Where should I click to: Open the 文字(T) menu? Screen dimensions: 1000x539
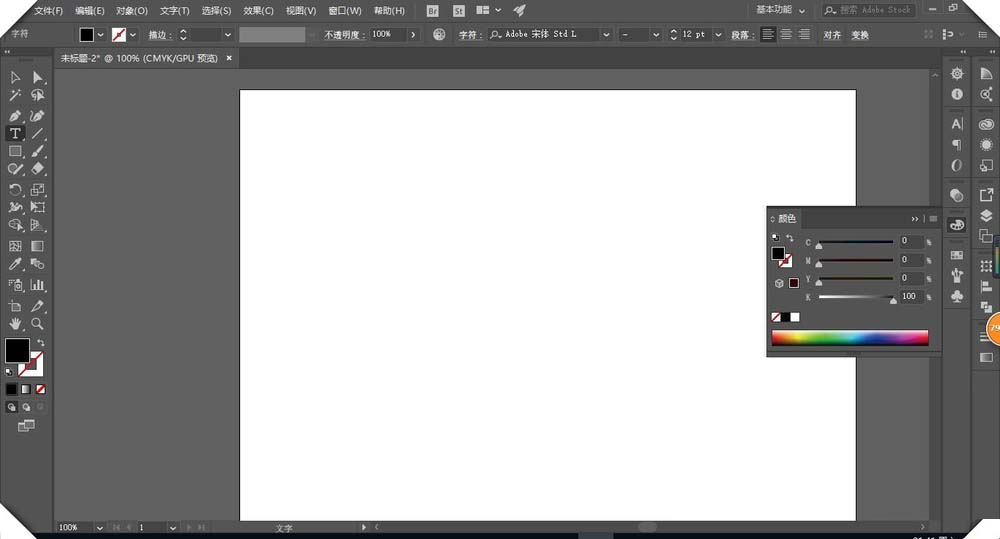click(175, 11)
